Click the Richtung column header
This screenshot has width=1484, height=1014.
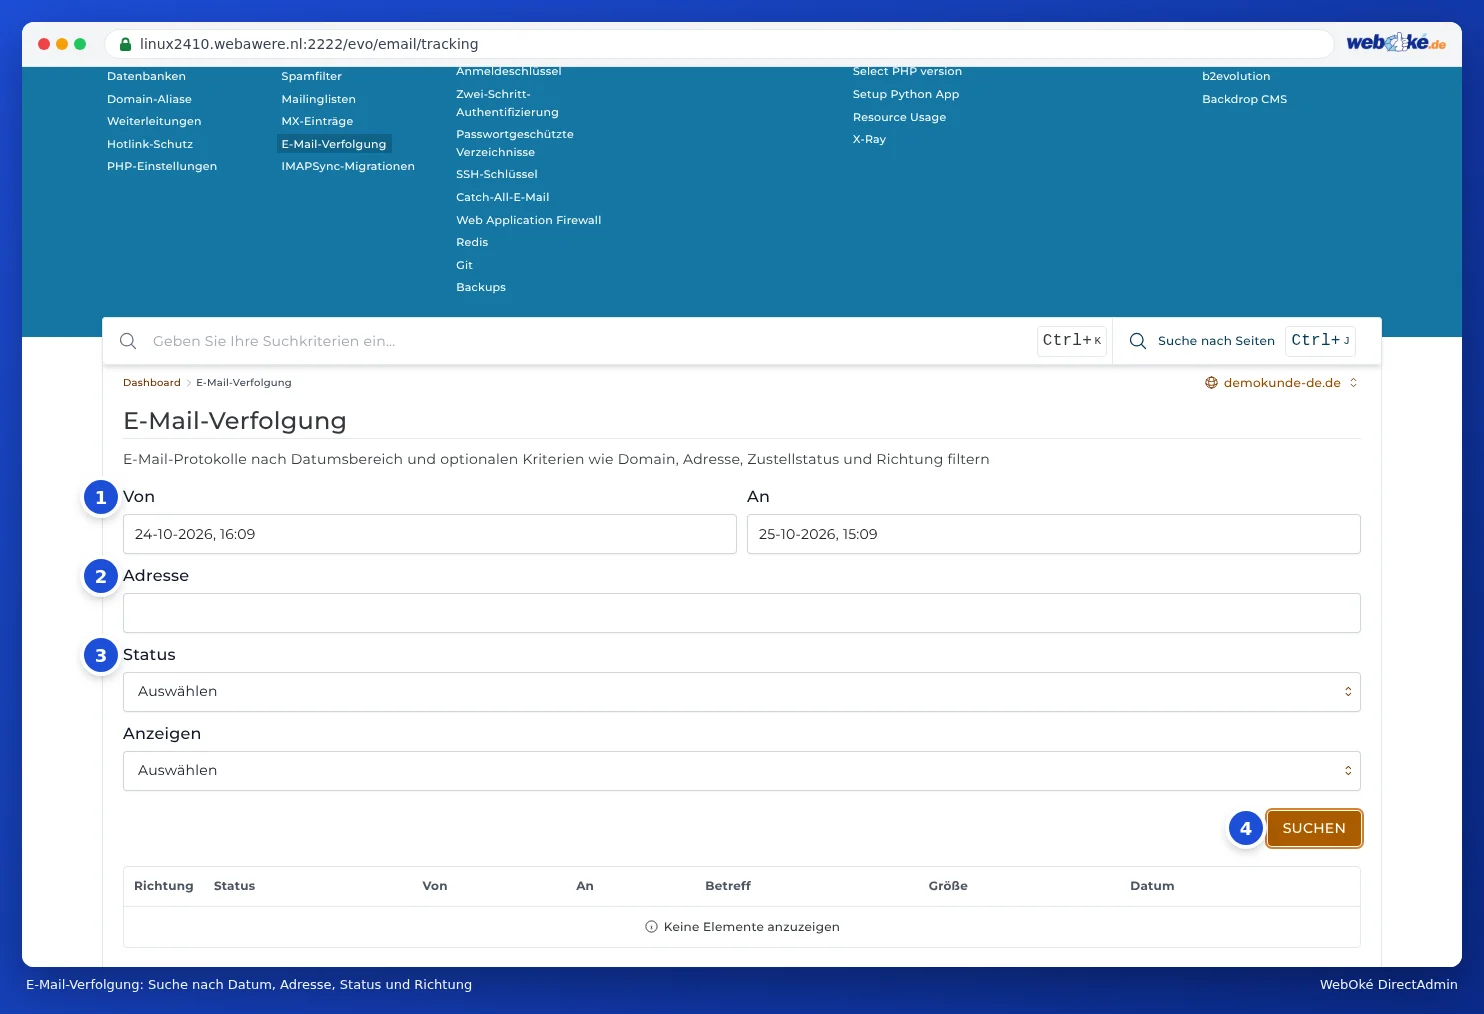point(164,886)
